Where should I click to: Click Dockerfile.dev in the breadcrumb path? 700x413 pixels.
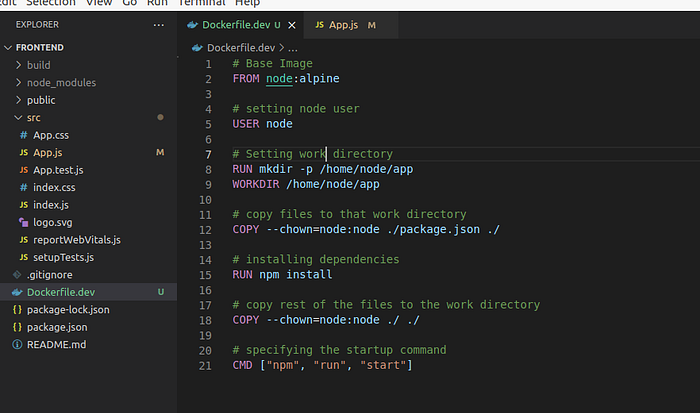tap(241, 48)
